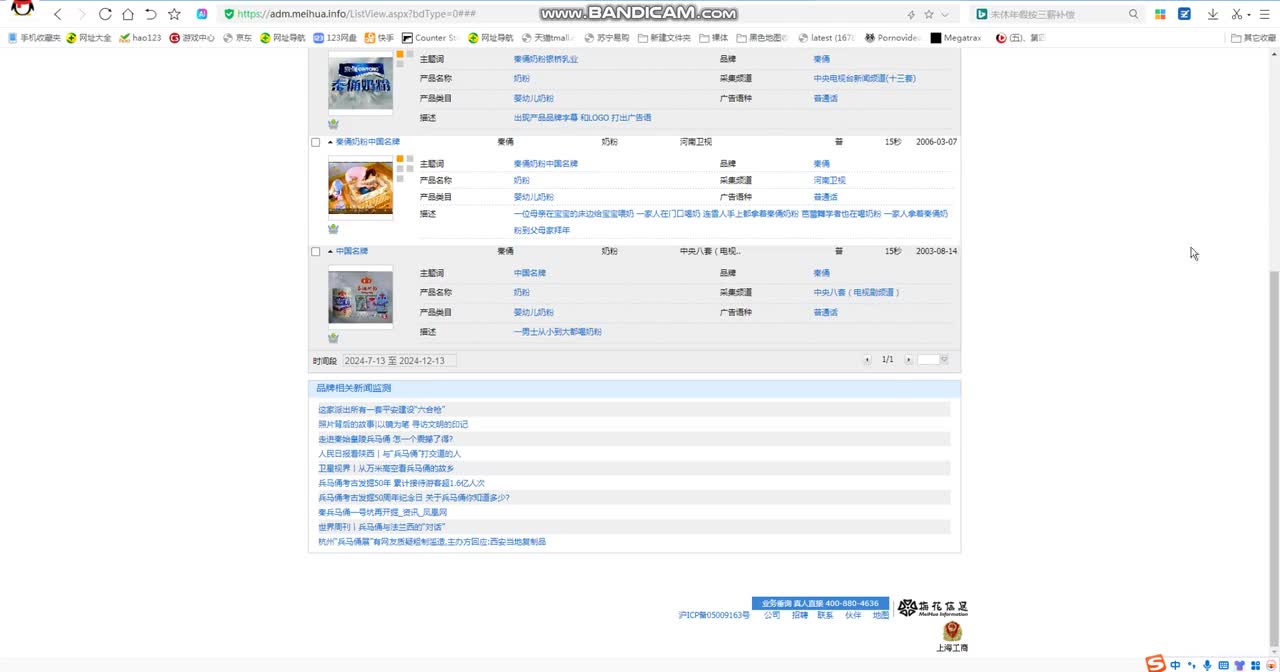Open the downloads arrow icon
The height and width of the screenshot is (672, 1280).
pyautogui.click(x=1213, y=14)
